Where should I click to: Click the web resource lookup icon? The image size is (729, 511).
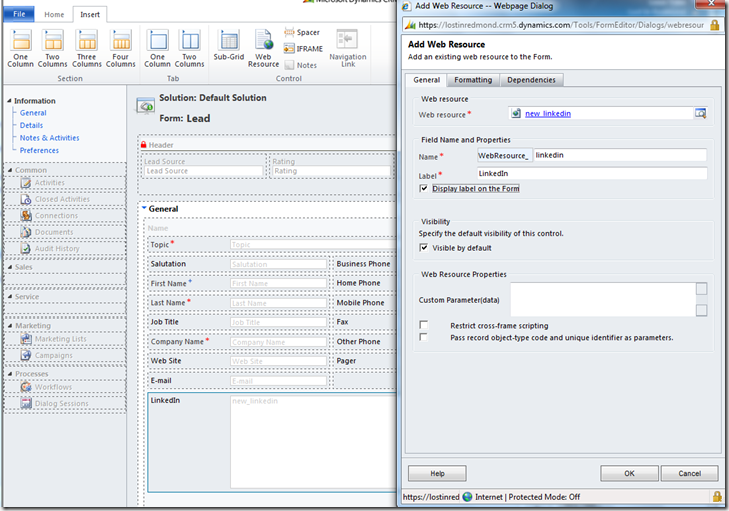point(700,113)
